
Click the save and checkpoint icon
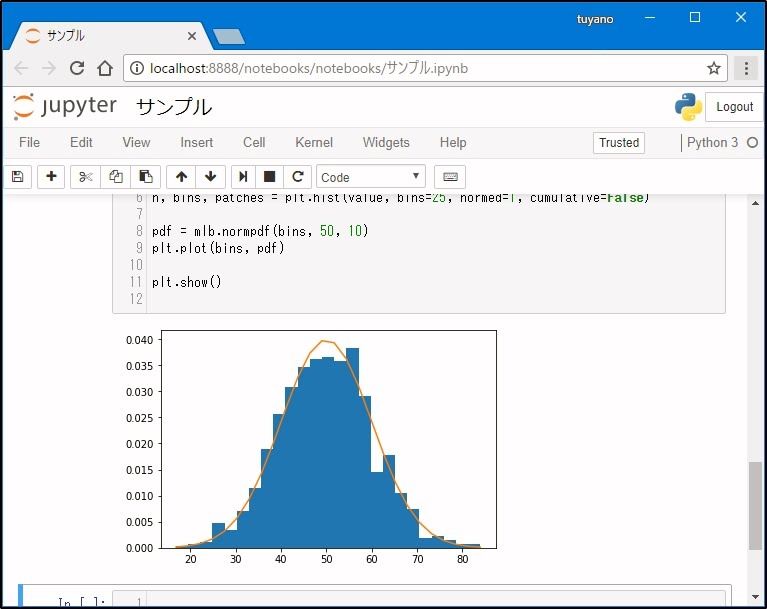click(17, 177)
